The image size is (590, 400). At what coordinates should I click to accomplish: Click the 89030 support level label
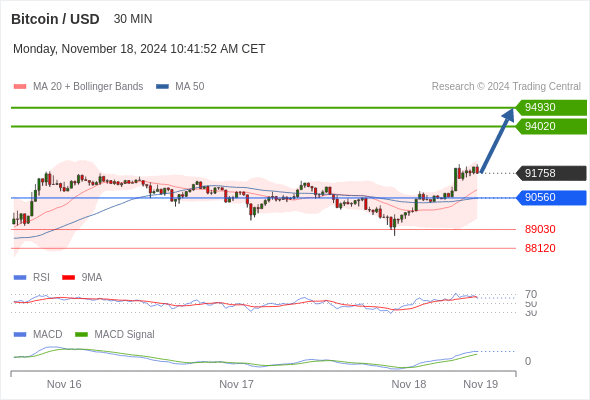click(540, 229)
